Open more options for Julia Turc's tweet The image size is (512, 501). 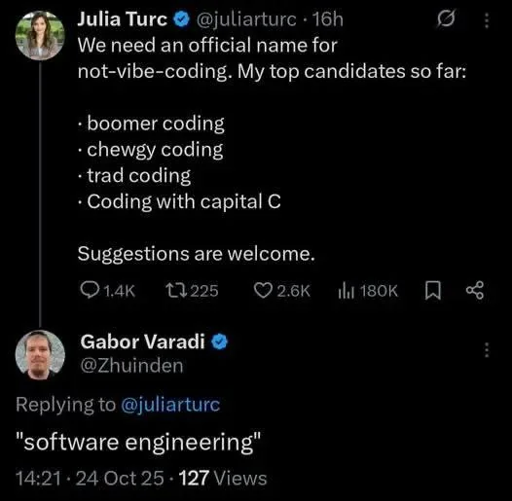pos(487,20)
